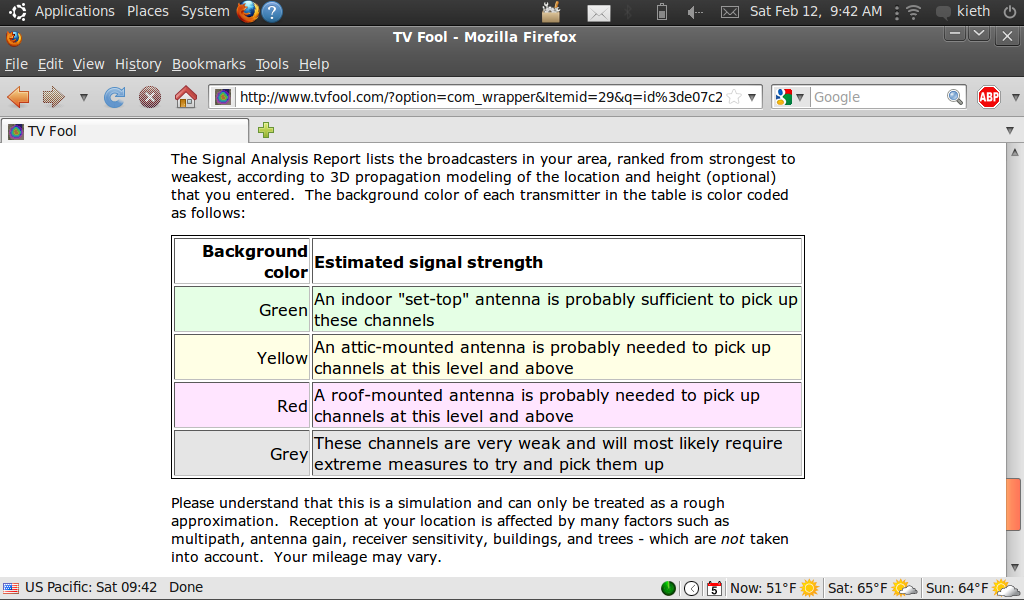The height and width of the screenshot is (600, 1024).
Task: Bookmark this page with the star
Action: click(734, 97)
